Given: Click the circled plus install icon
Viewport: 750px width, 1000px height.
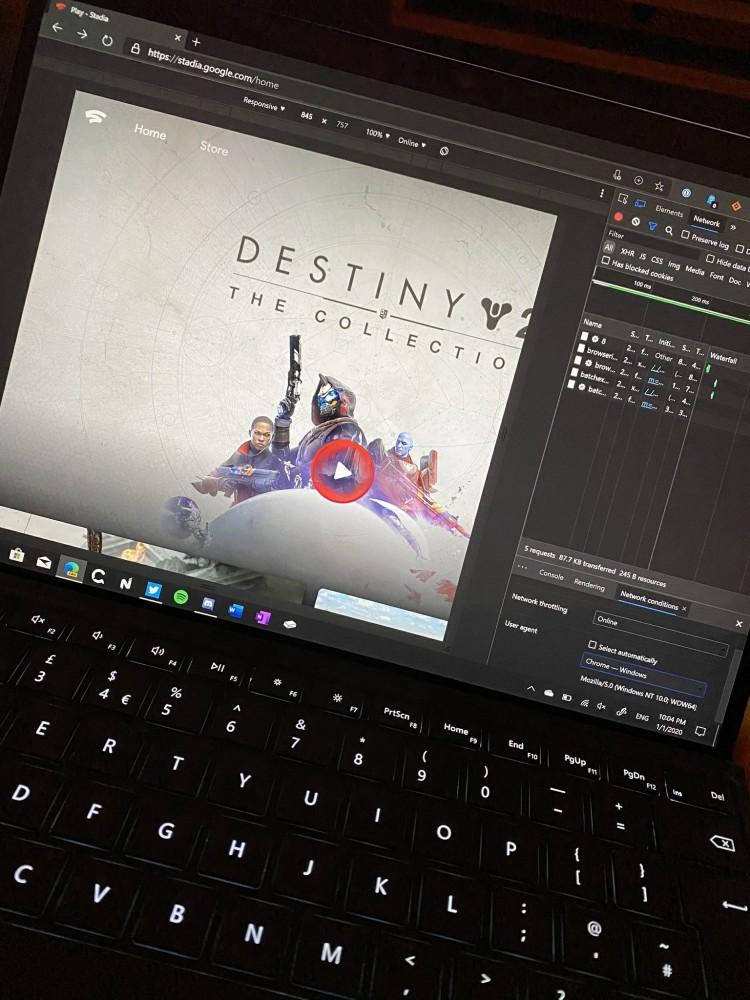Looking at the screenshot, I should click(638, 180).
